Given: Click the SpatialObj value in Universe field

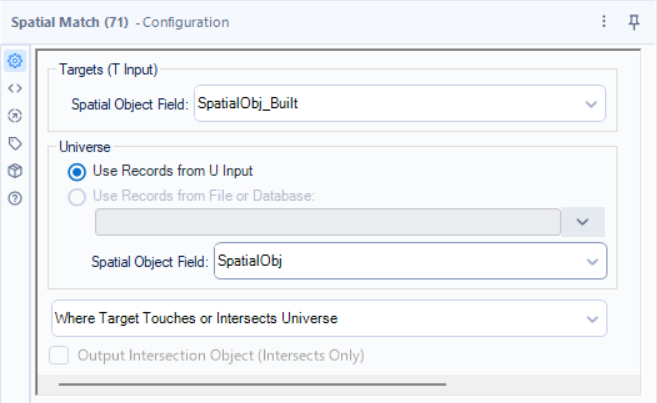Looking at the screenshot, I should pos(250,261).
